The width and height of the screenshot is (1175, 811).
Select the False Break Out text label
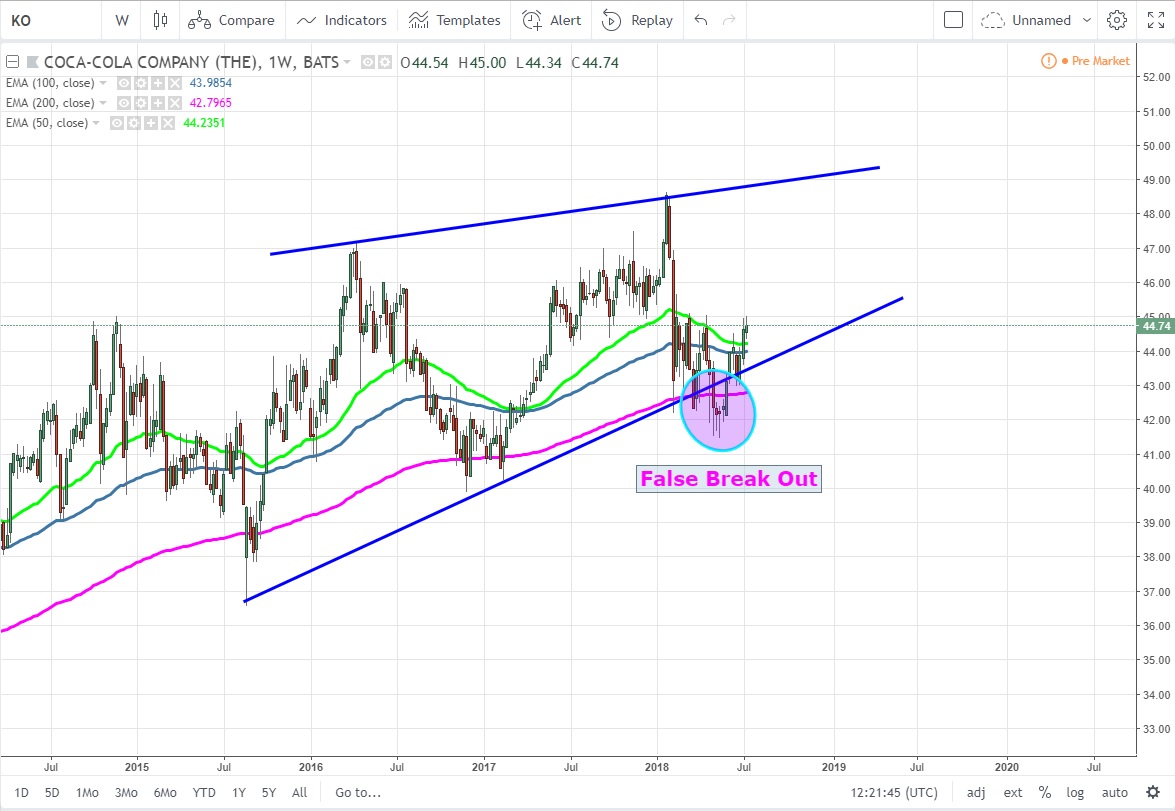728,479
